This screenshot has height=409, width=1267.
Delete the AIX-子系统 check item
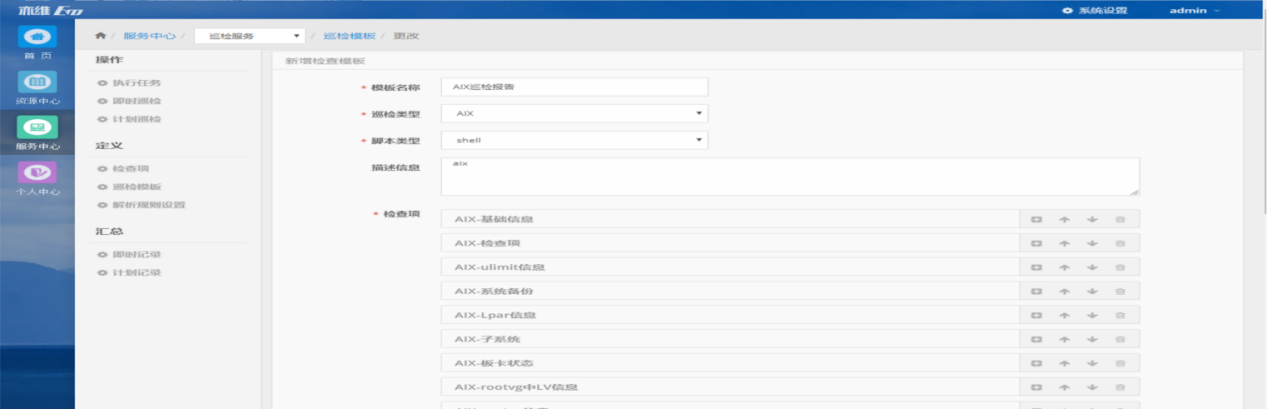point(1120,339)
